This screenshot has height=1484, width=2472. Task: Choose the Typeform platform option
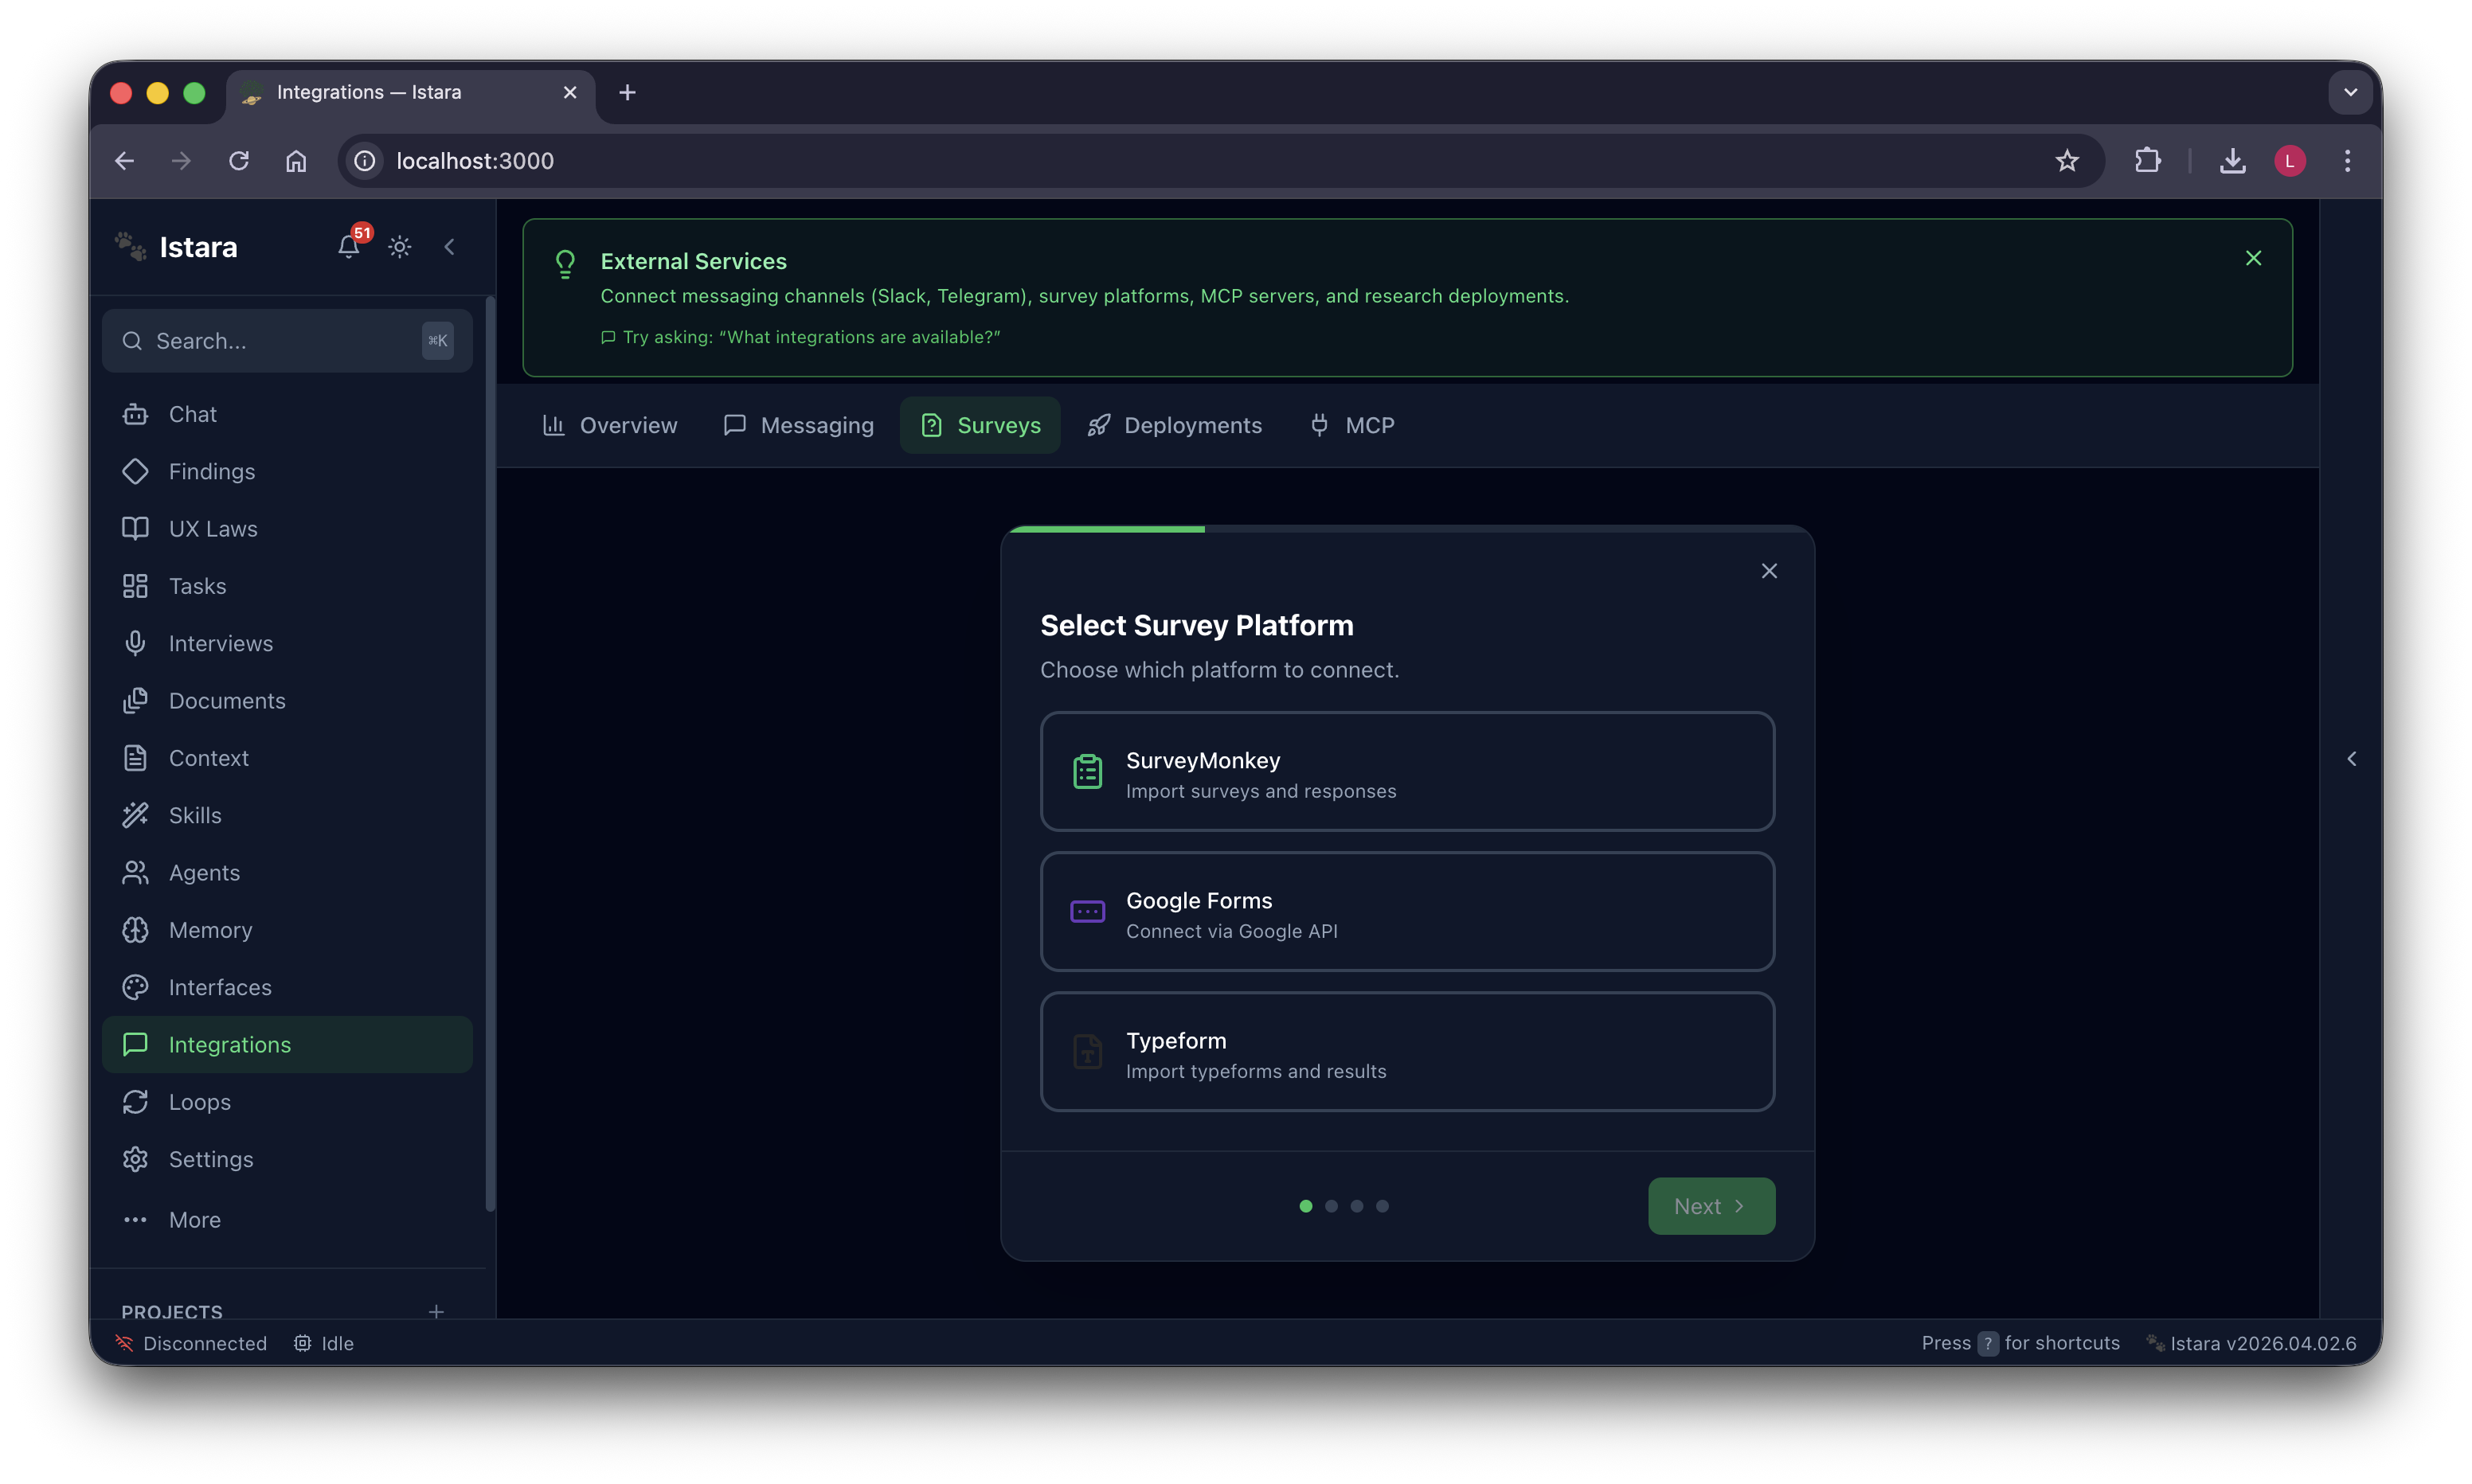pos(1407,1051)
